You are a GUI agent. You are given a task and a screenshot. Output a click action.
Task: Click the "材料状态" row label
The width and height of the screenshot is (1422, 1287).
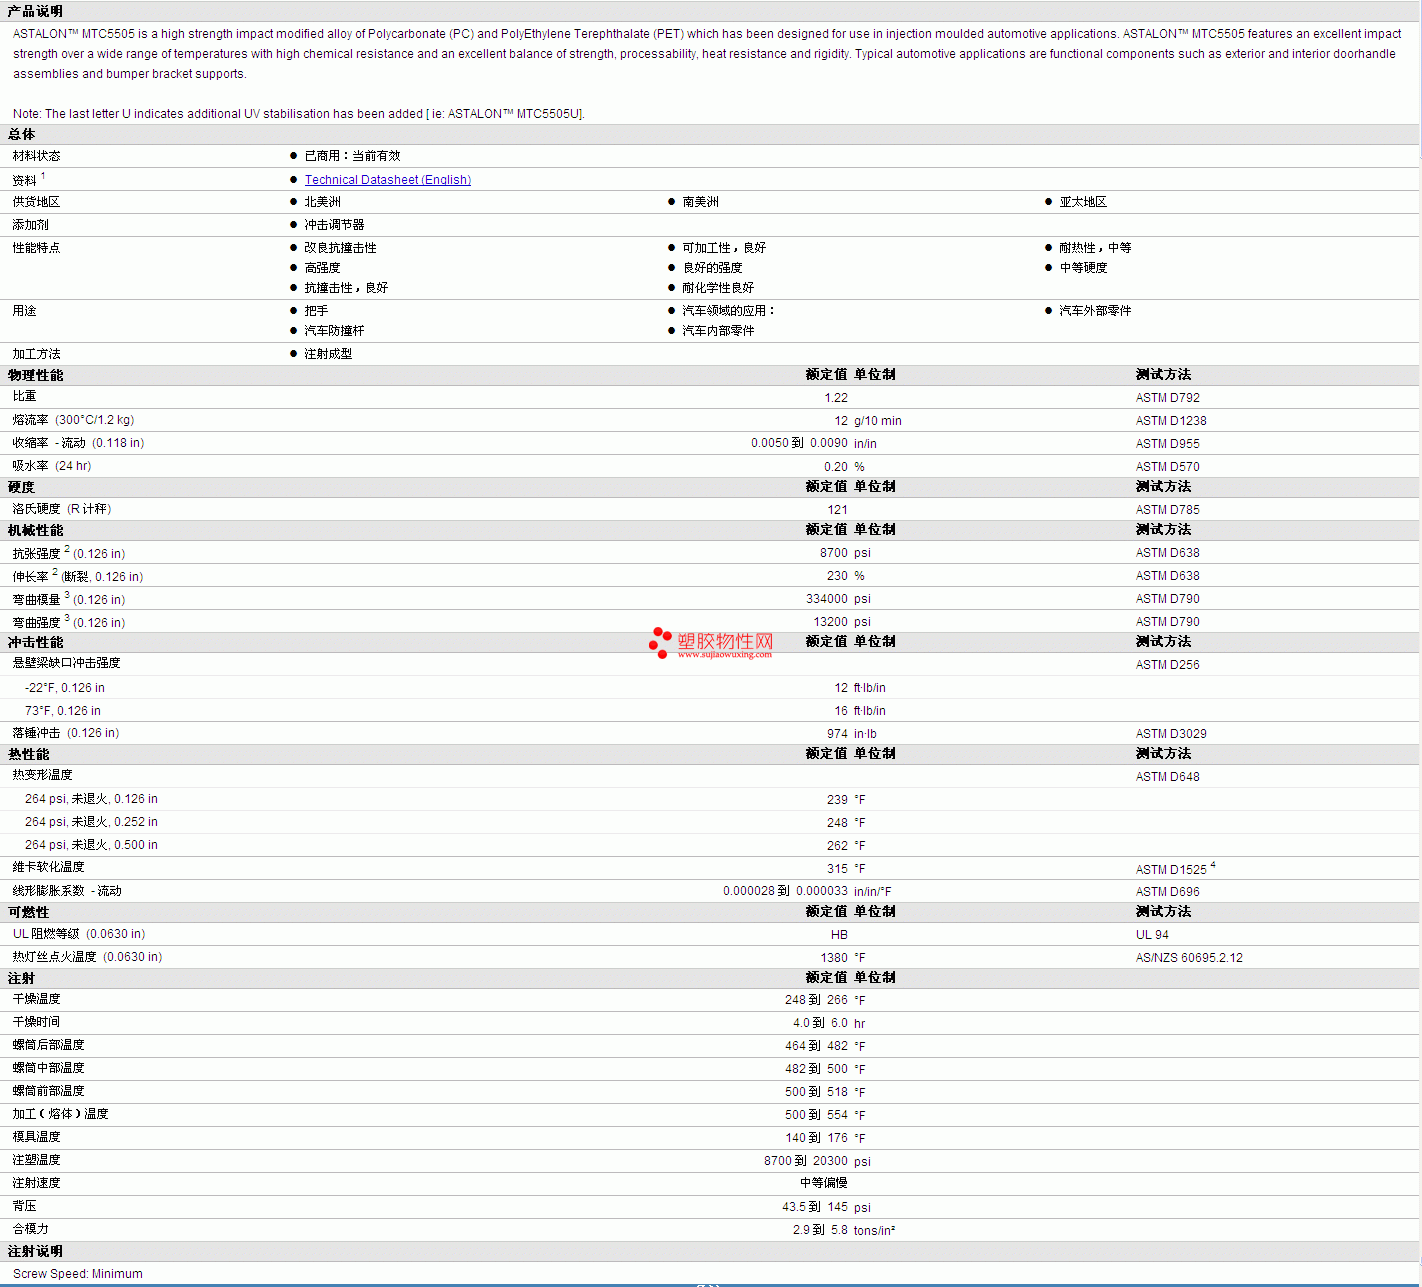[x=36, y=156]
